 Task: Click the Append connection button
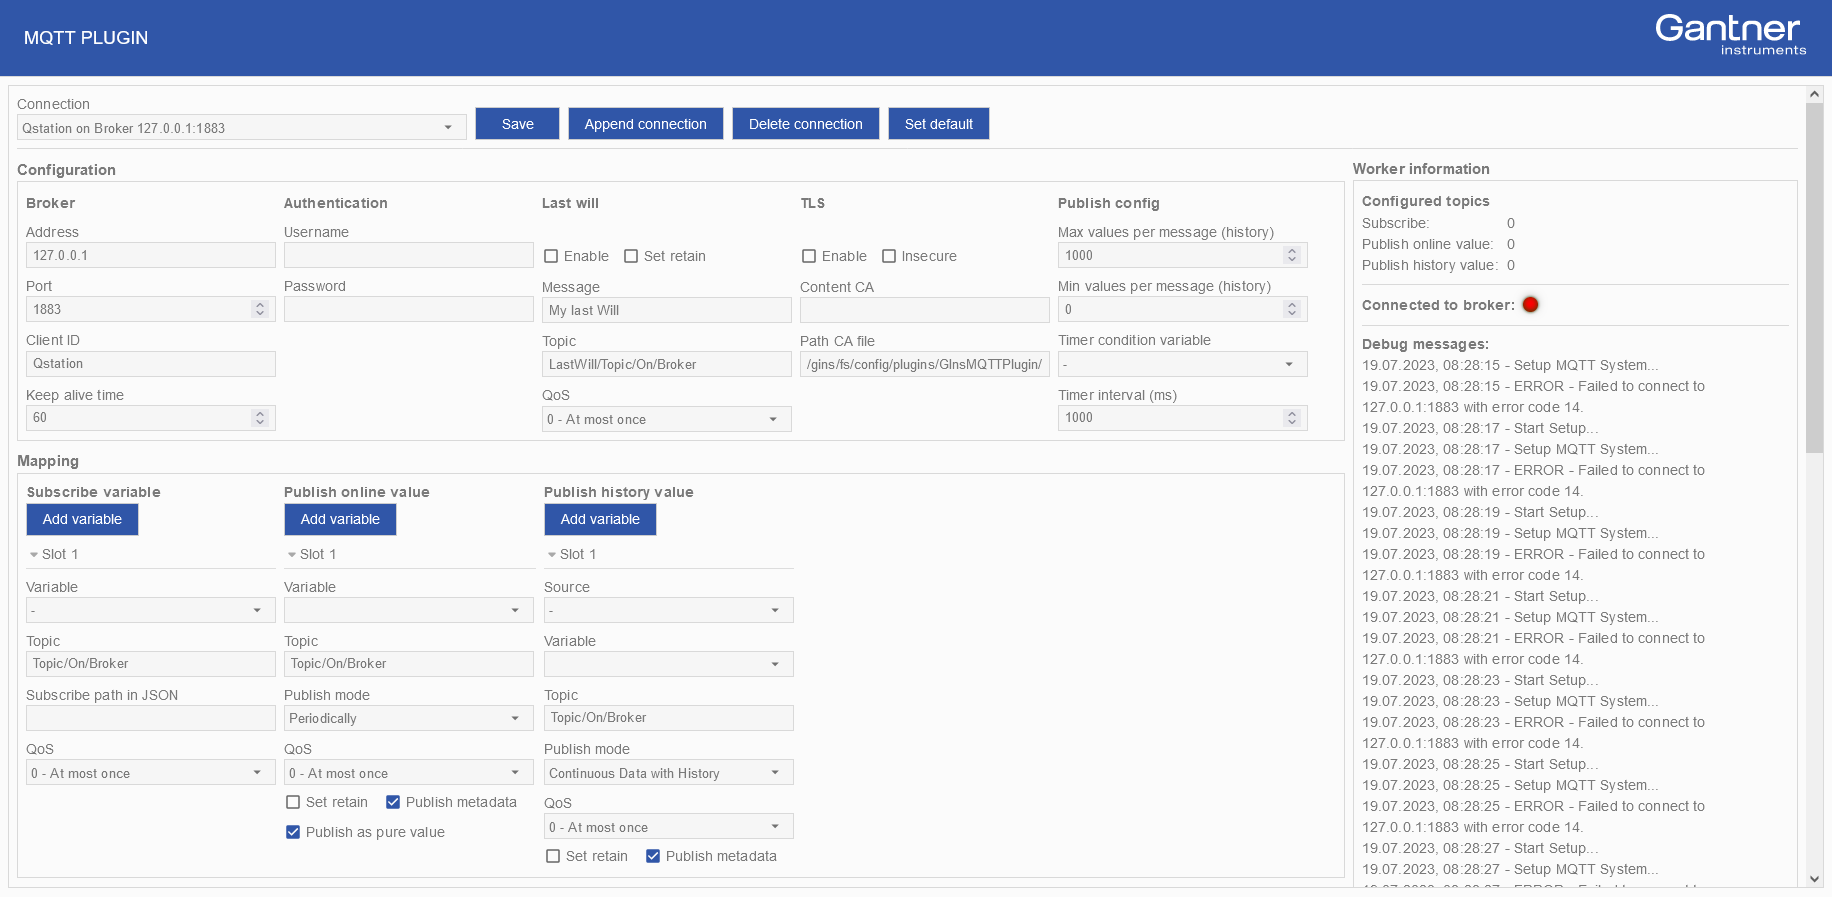tap(645, 124)
